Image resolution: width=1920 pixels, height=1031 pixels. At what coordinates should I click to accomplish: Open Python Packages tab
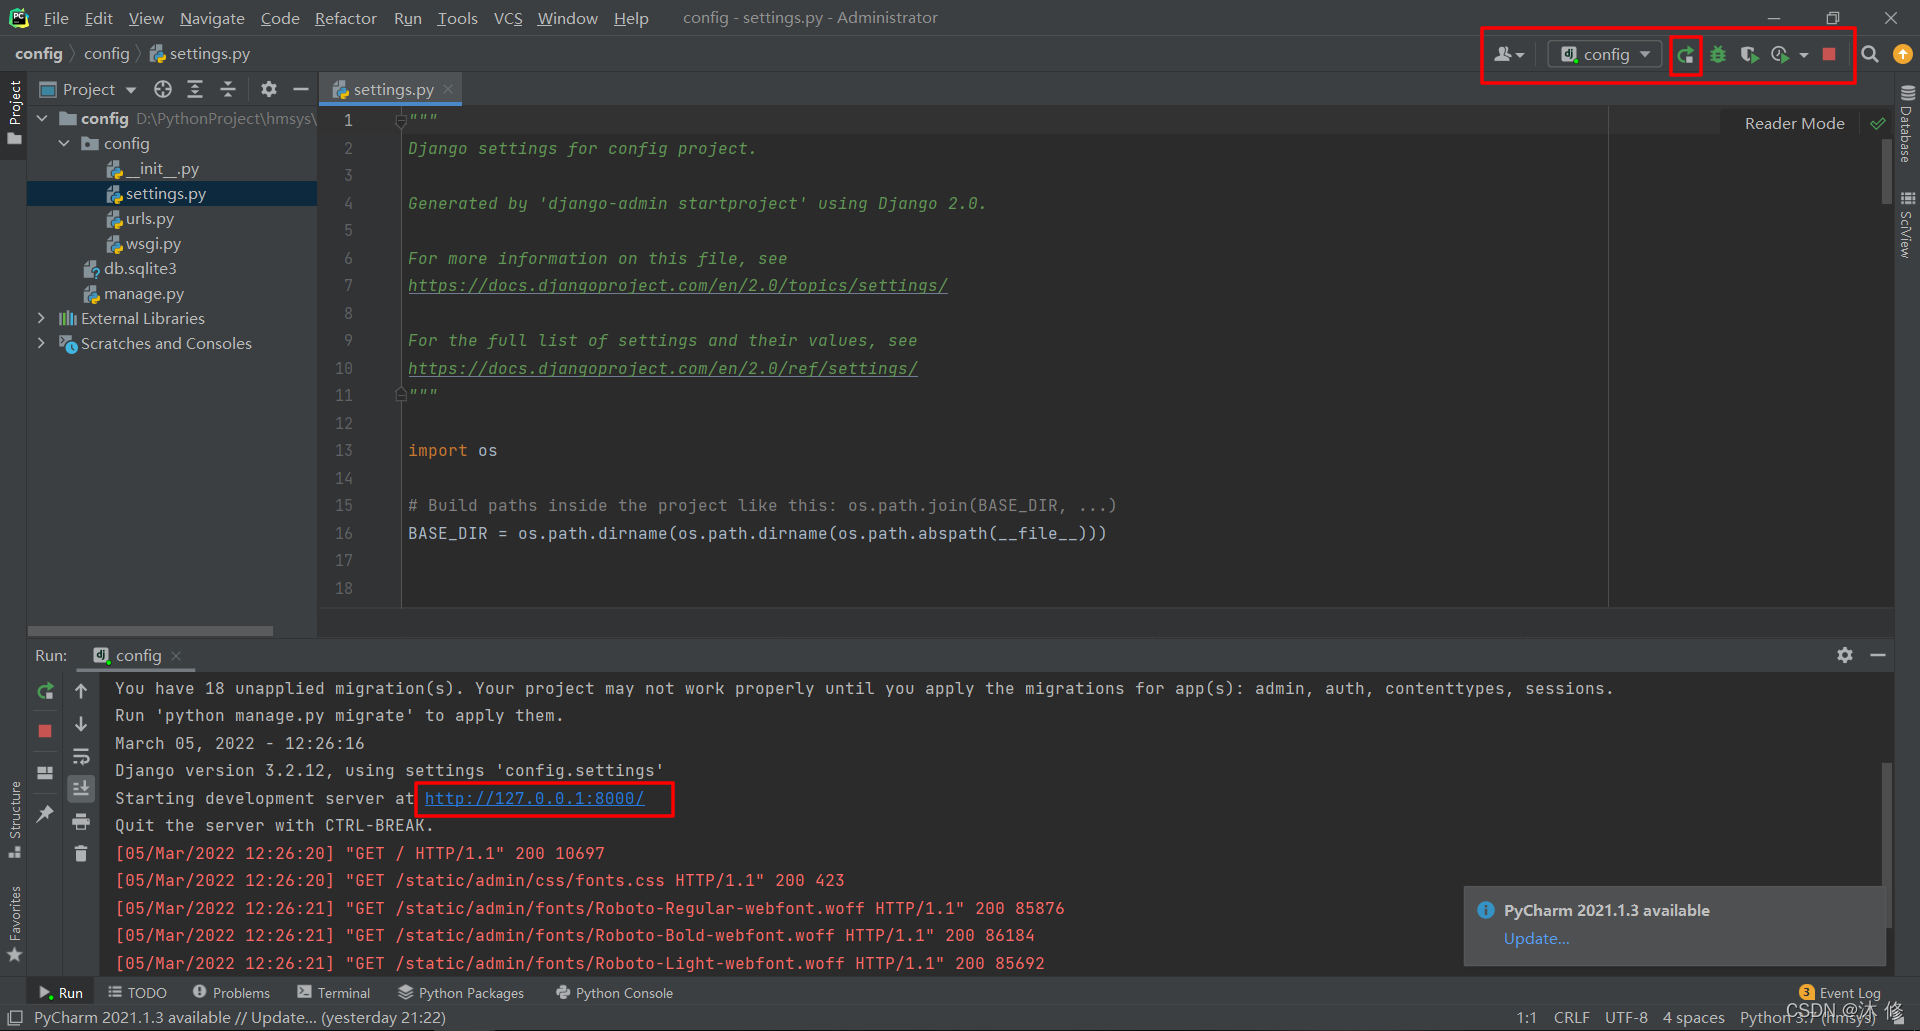[461, 993]
